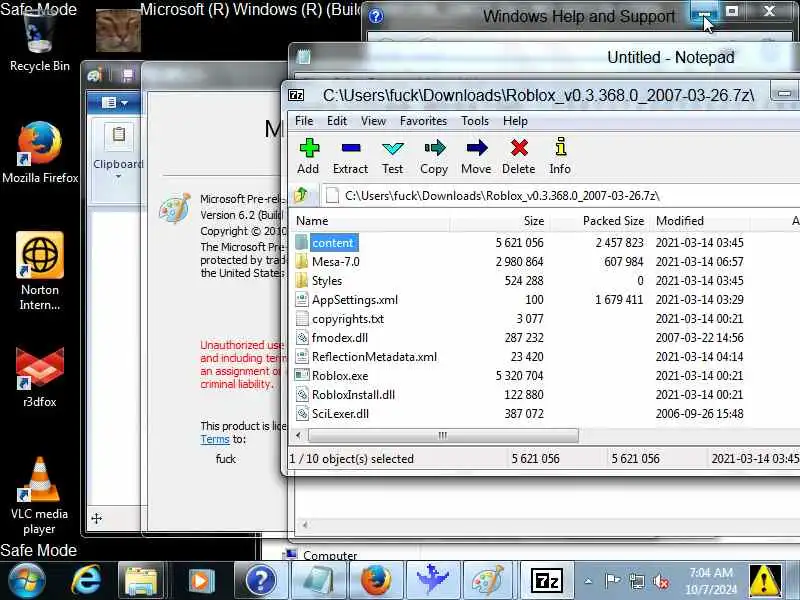The width and height of the screenshot is (800, 600).
Task: Click the left arrow of 7-Zip scrollbar
Action: (x=299, y=436)
